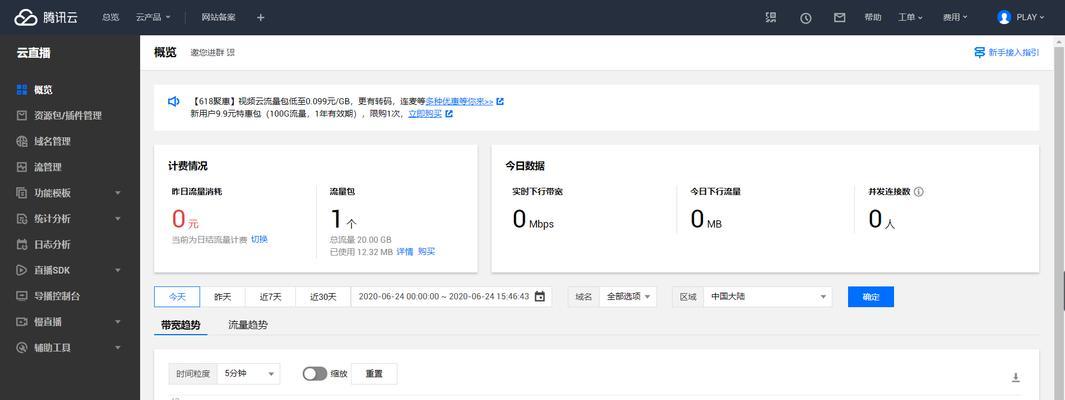Click the 统计分析 sidebar icon
This screenshot has width=1065, height=400.
22,219
